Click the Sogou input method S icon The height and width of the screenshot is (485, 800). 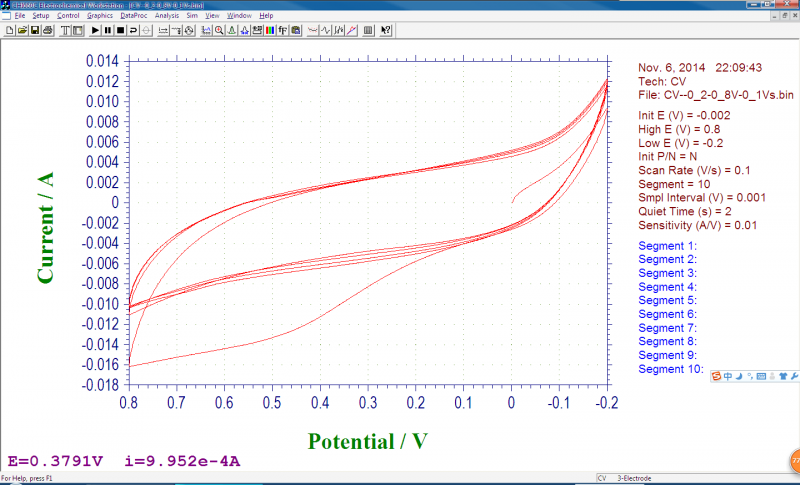(716, 376)
